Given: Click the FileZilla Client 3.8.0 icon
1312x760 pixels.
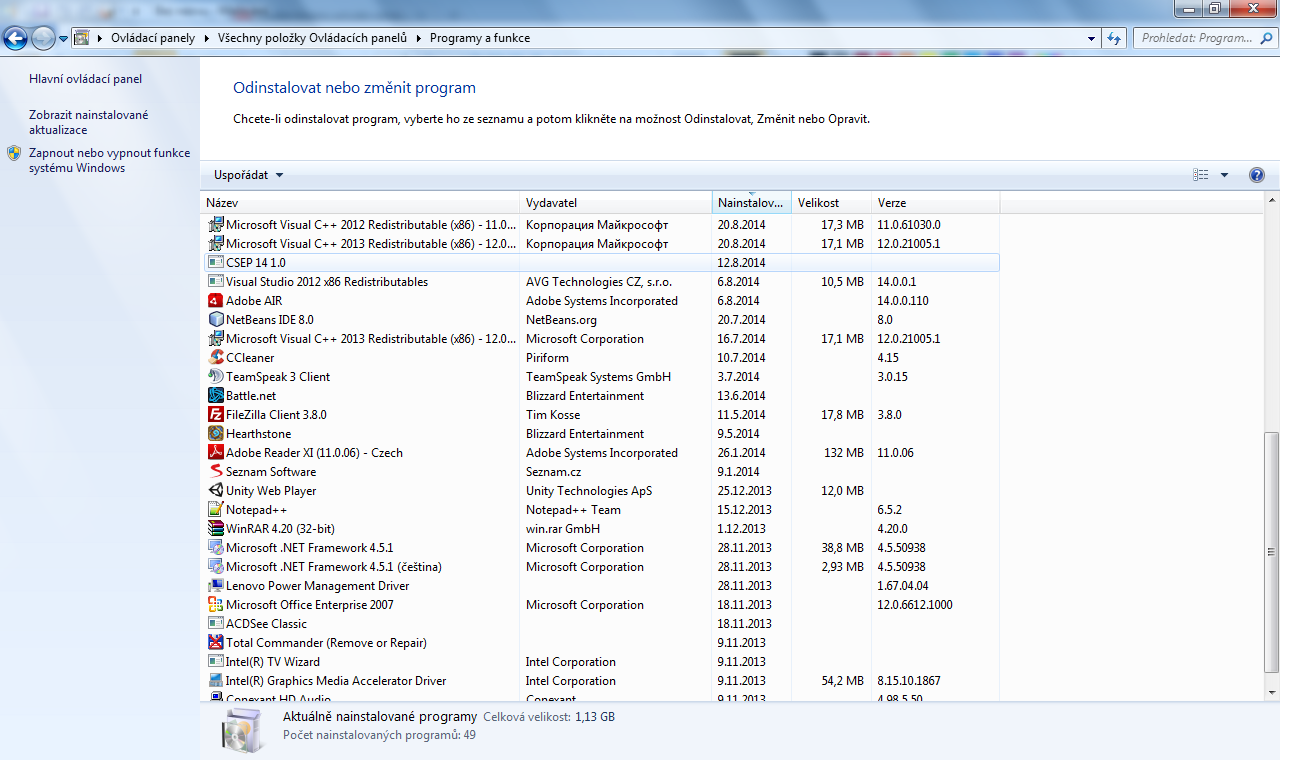Looking at the screenshot, I should pyautogui.click(x=215, y=415).
